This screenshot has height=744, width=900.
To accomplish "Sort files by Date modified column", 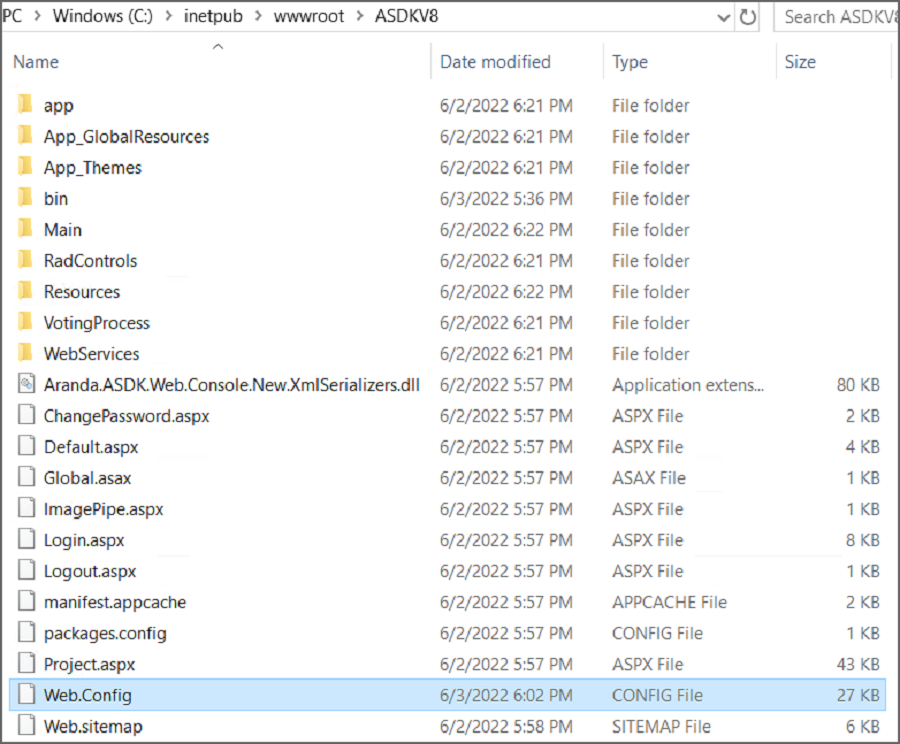I will (x=495, y=61).
